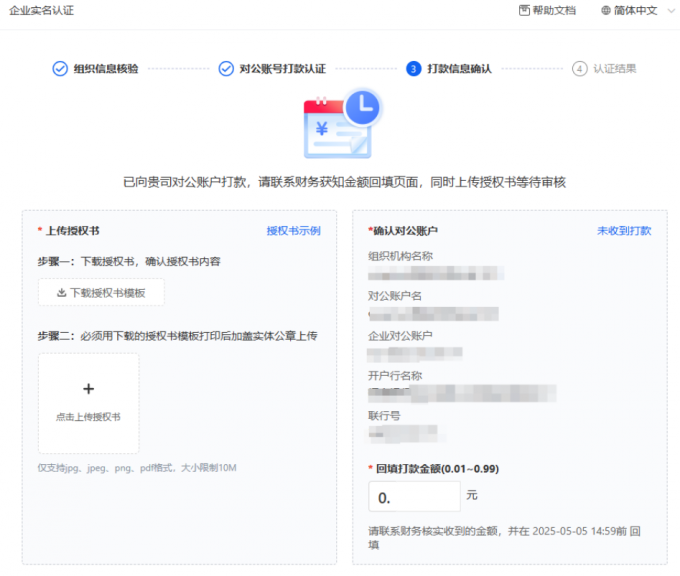Click the 组织机构名称 field label
Viewport: 680px width, 576px height.
400,256
